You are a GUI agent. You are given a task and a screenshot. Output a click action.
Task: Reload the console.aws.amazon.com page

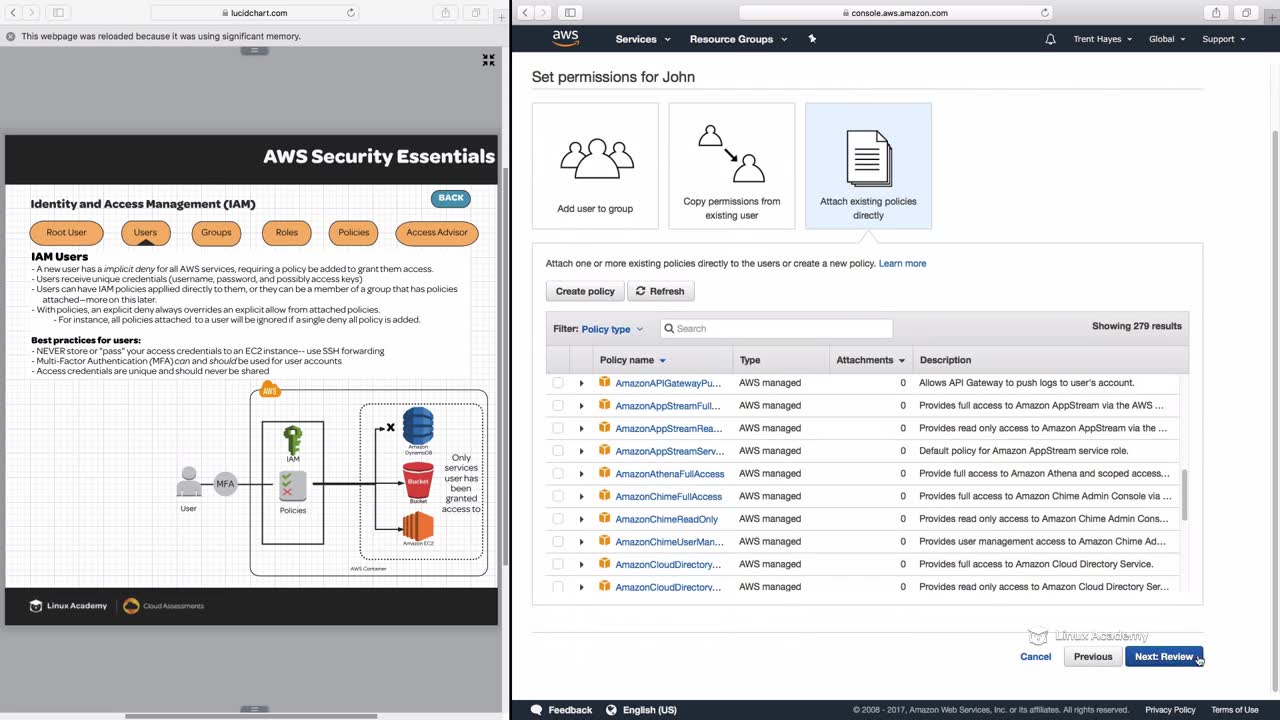click(x=1045, y=13)
